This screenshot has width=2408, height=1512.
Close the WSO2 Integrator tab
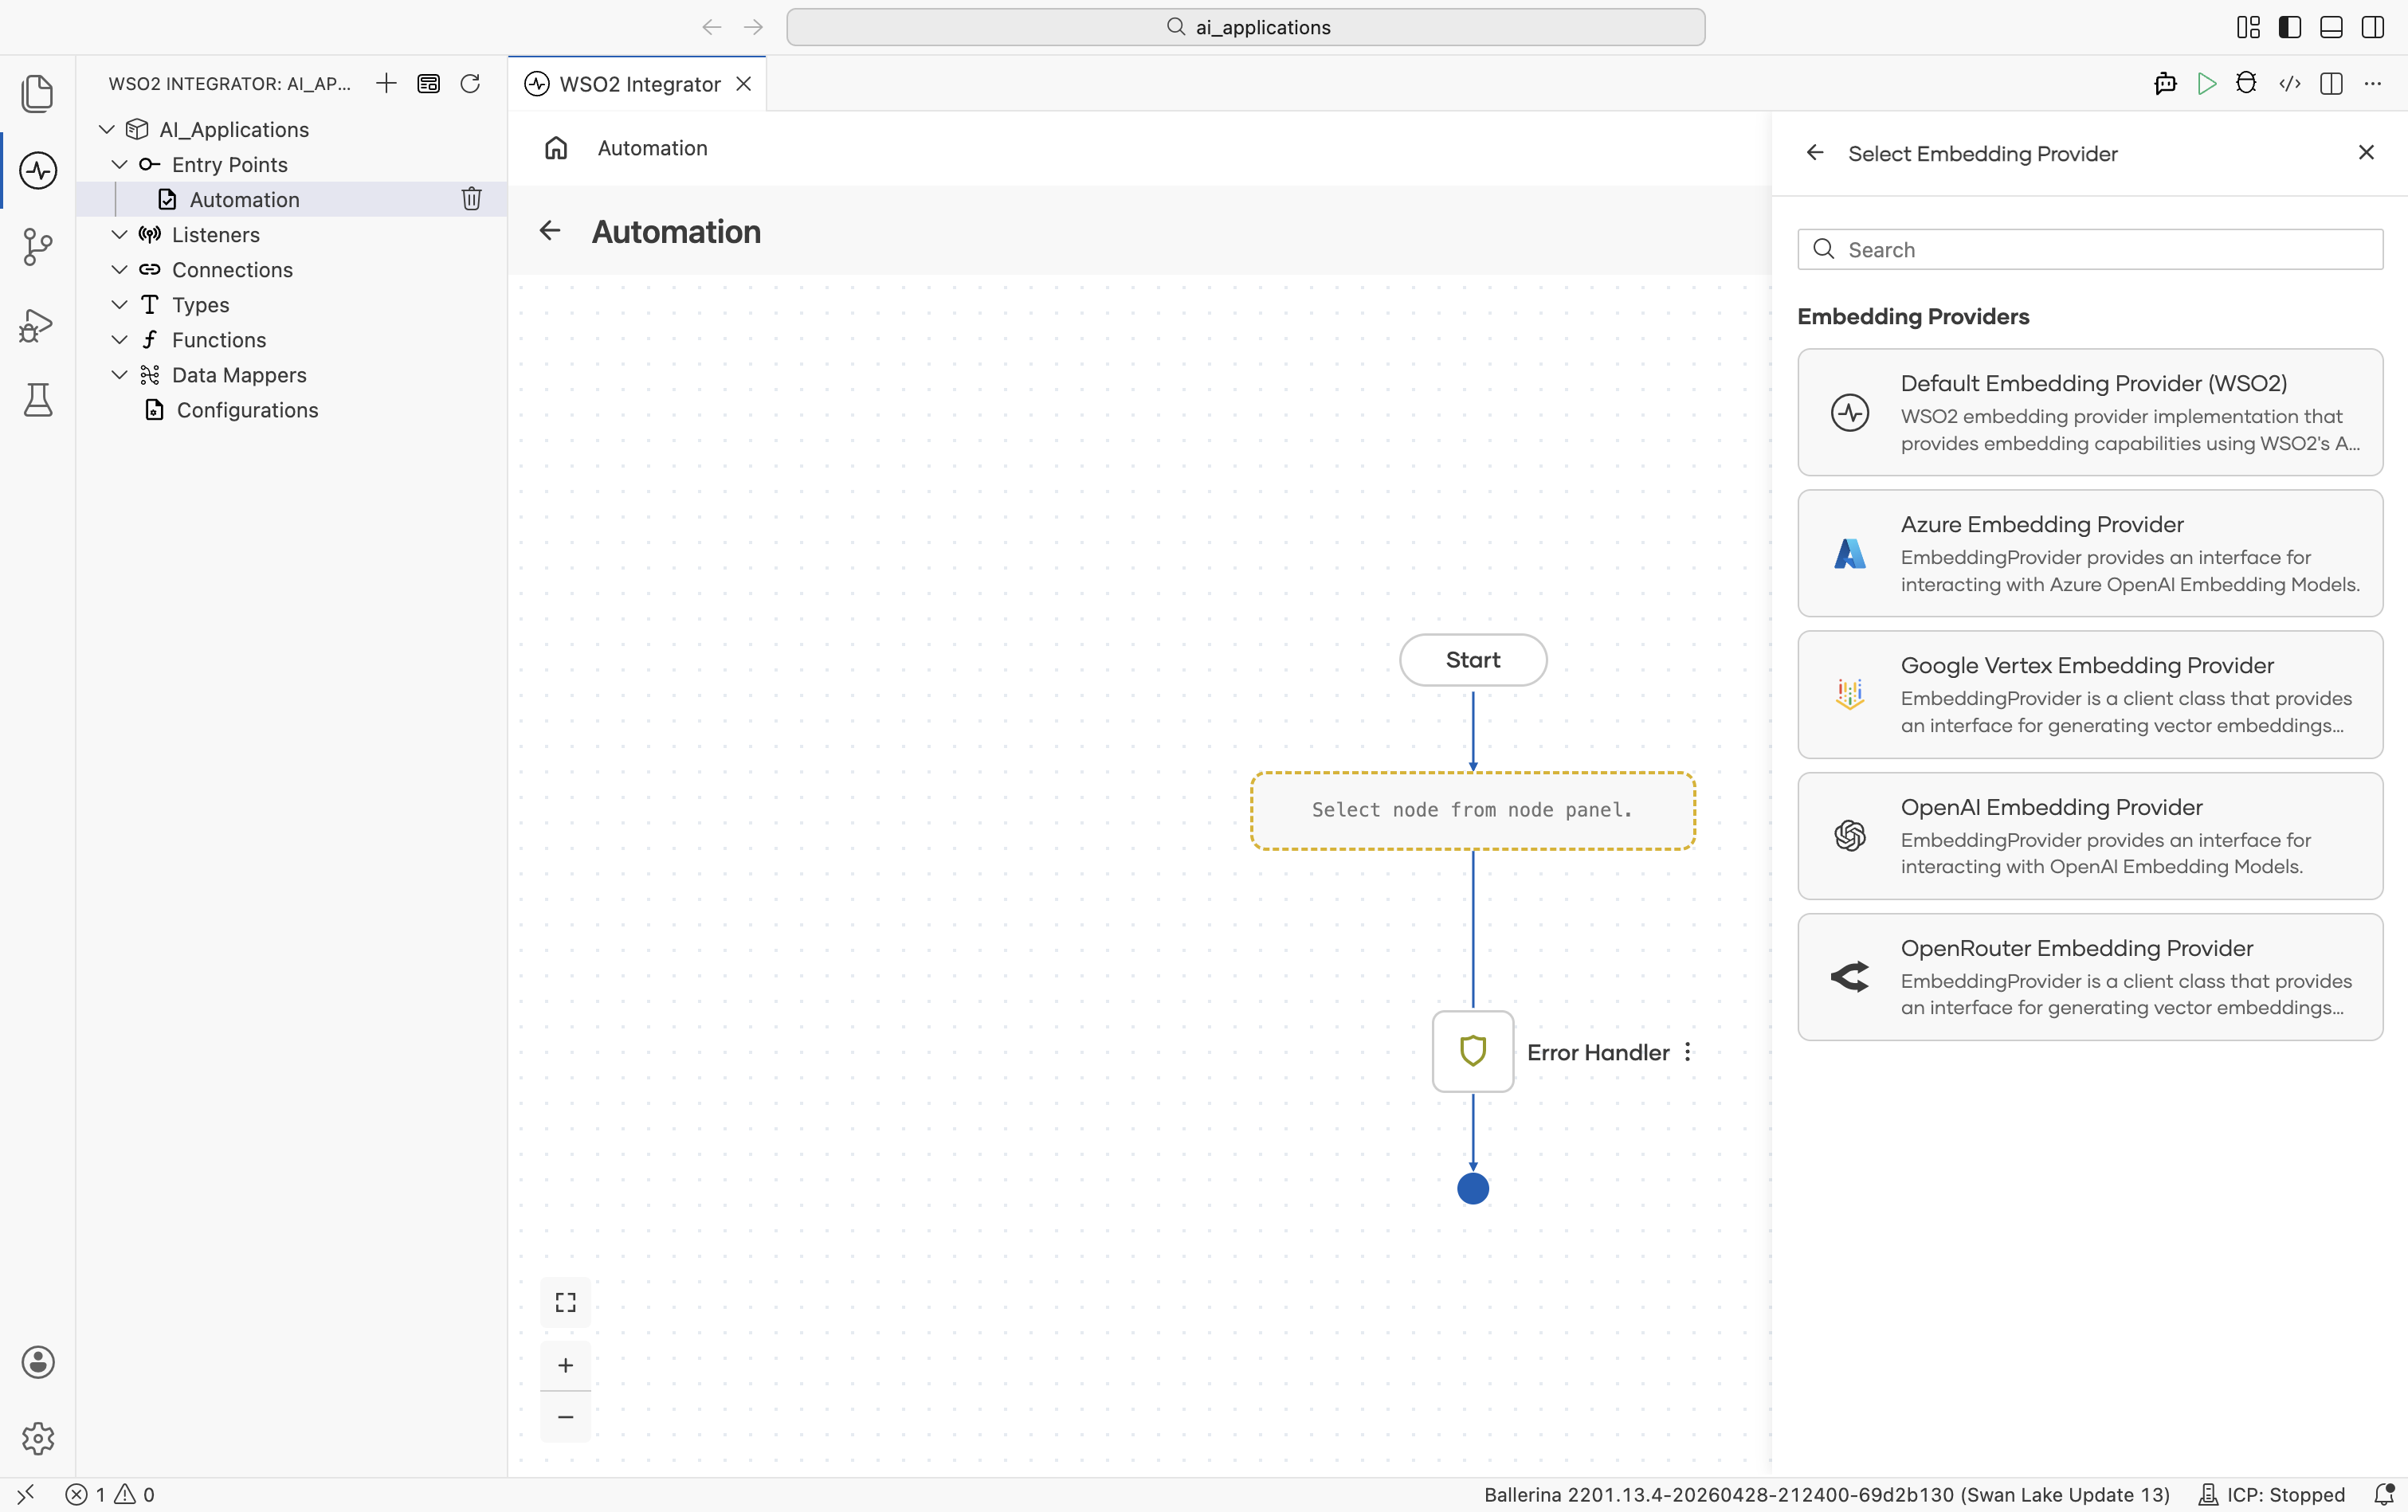743,84
